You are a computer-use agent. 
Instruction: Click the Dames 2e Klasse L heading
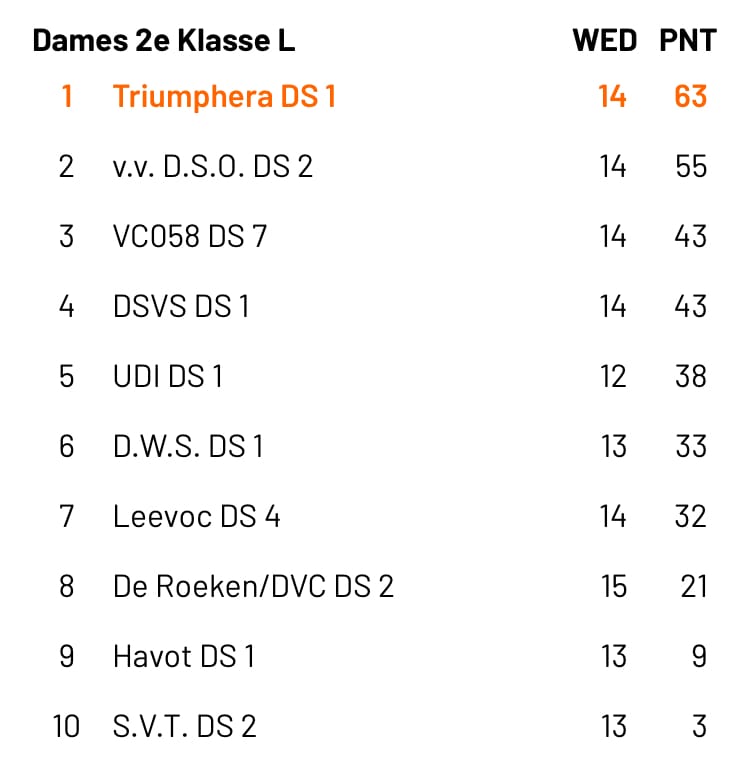164,40
